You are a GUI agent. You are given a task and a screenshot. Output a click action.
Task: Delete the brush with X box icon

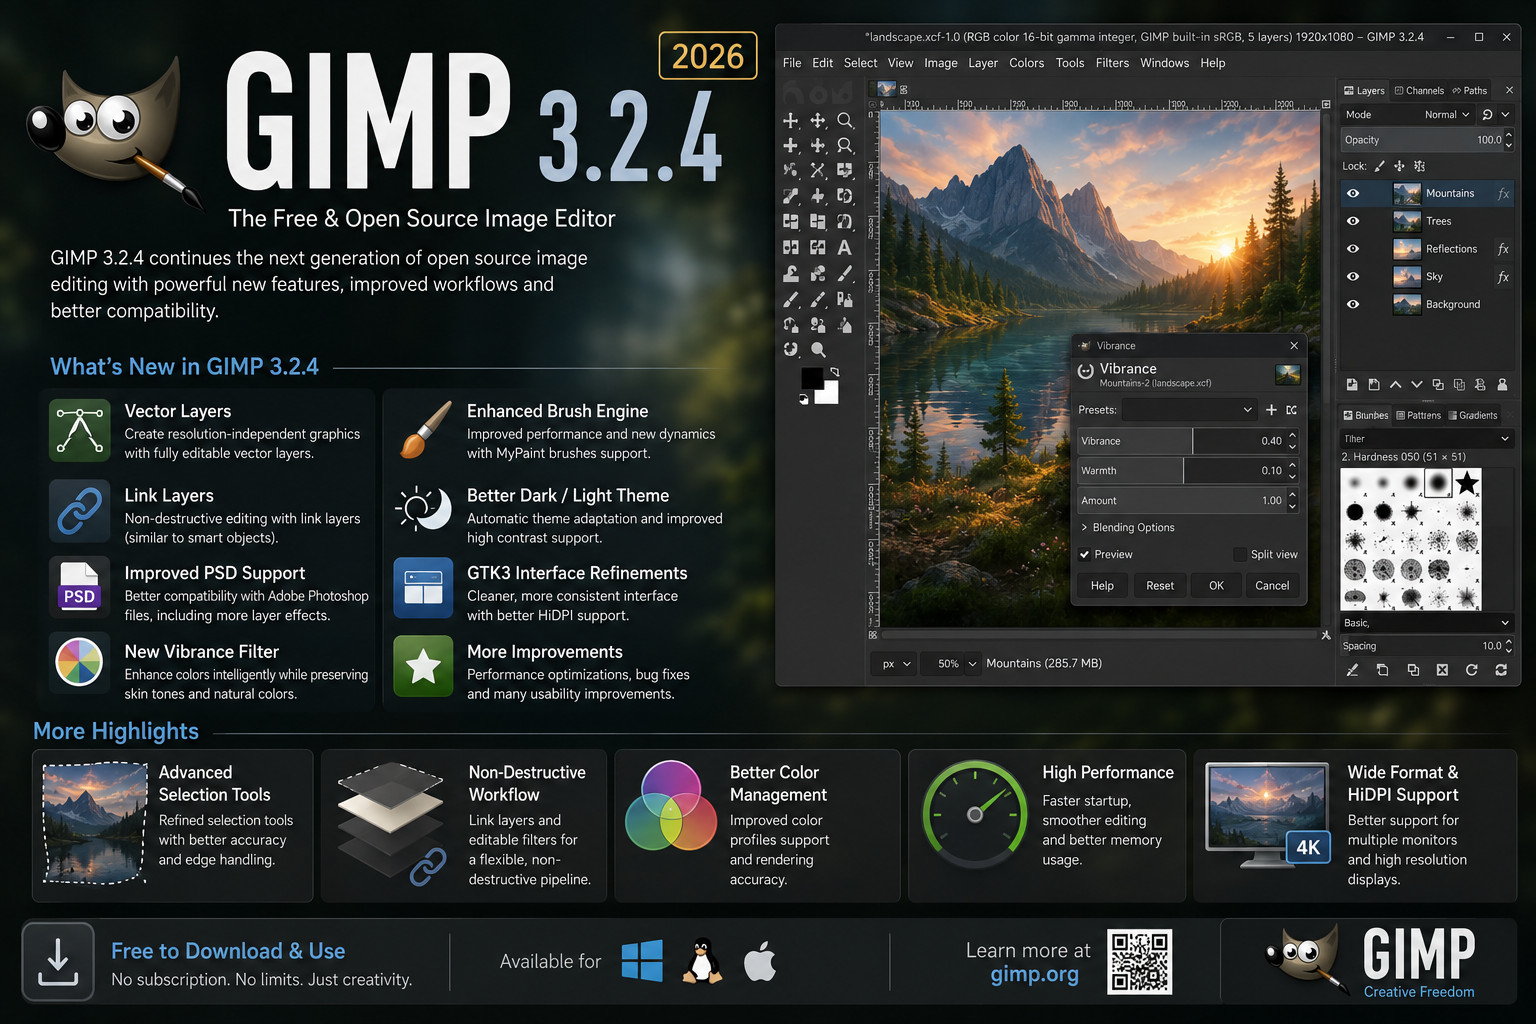(x=1442, y=670)
